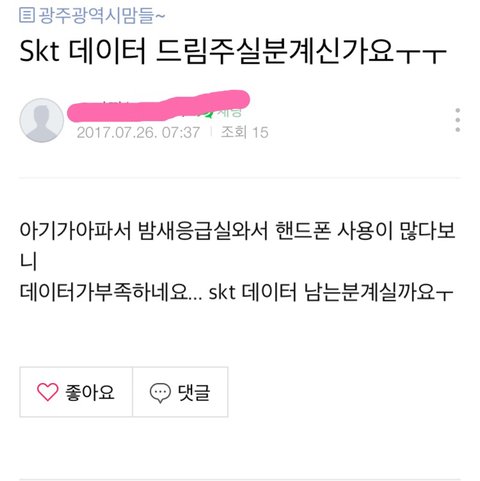Click the word Skt in post title

tap(39, 52)
